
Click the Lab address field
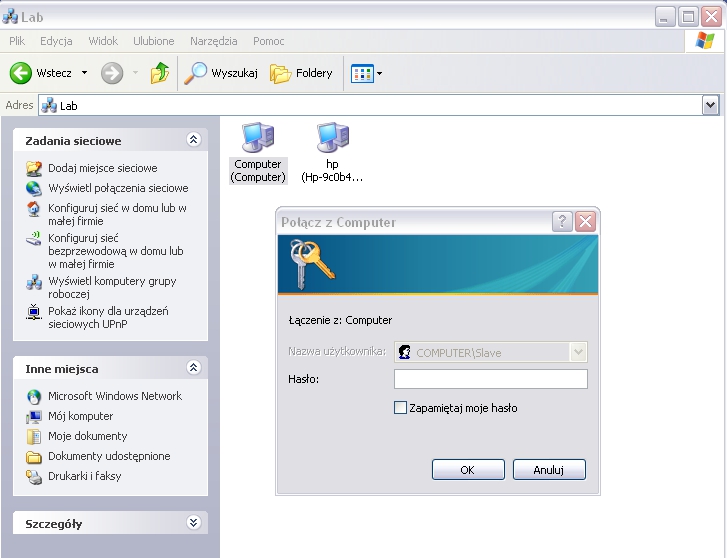370,105
